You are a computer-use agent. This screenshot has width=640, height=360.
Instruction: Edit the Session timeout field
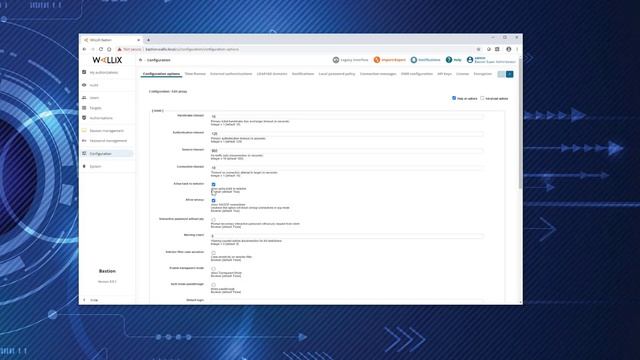(x=347, y=151)
